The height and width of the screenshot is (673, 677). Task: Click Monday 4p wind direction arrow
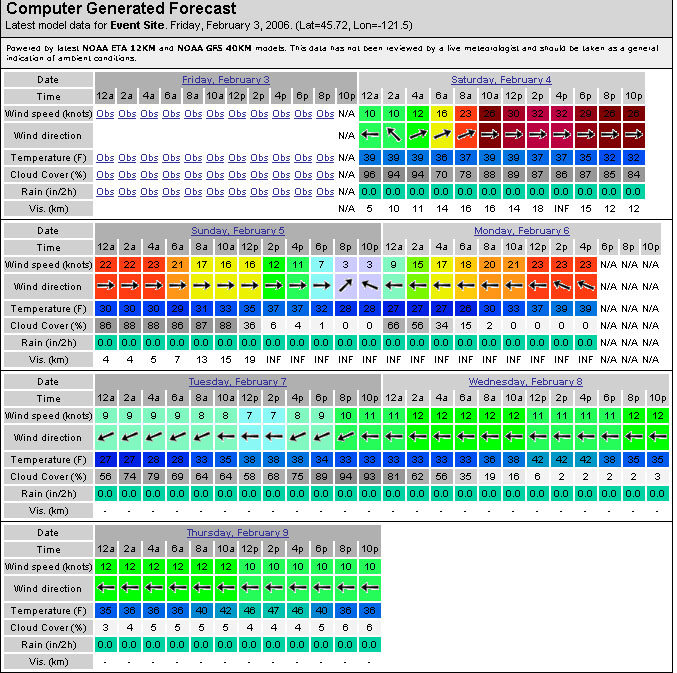pyautogui.click(x=586, y=286)
